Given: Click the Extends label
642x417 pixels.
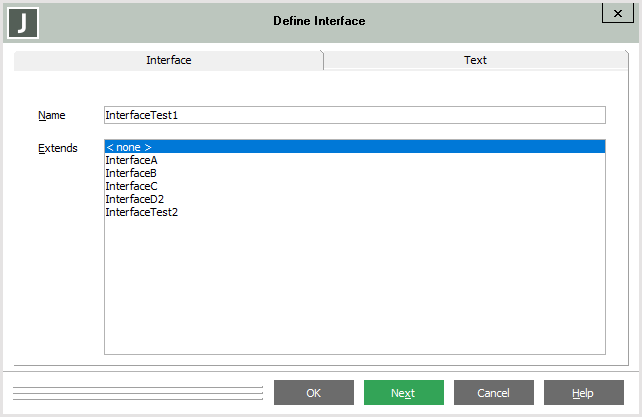Looking at the screenshot, I should coord(57,148).
